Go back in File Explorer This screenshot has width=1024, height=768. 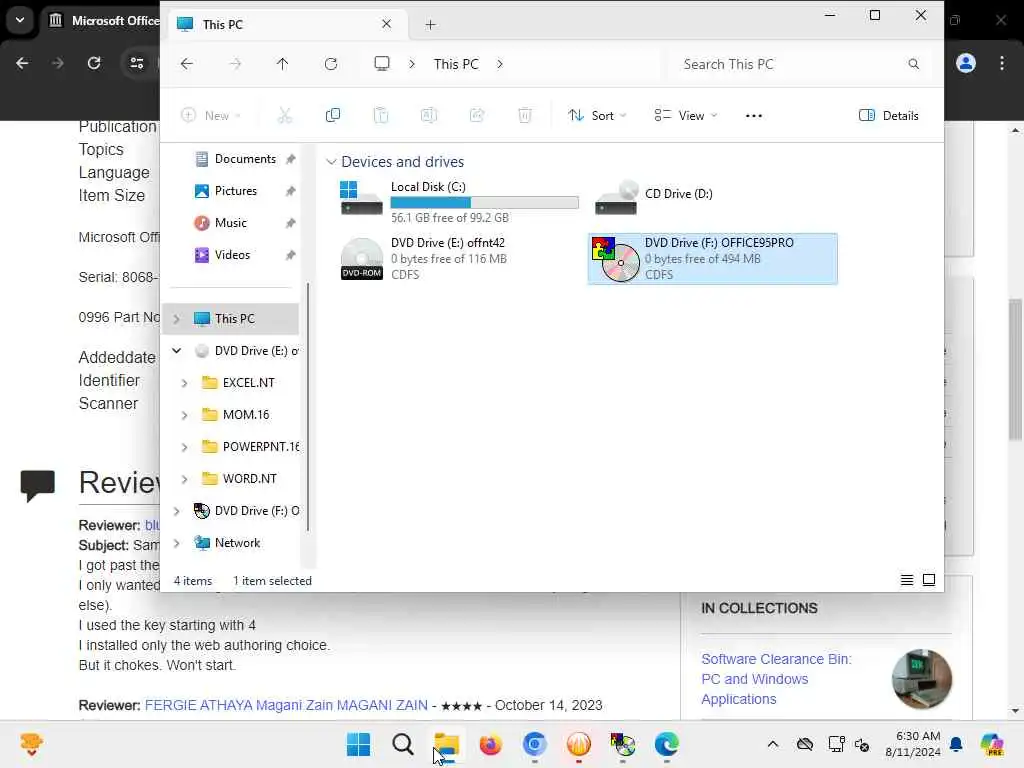tap(187, 64)
